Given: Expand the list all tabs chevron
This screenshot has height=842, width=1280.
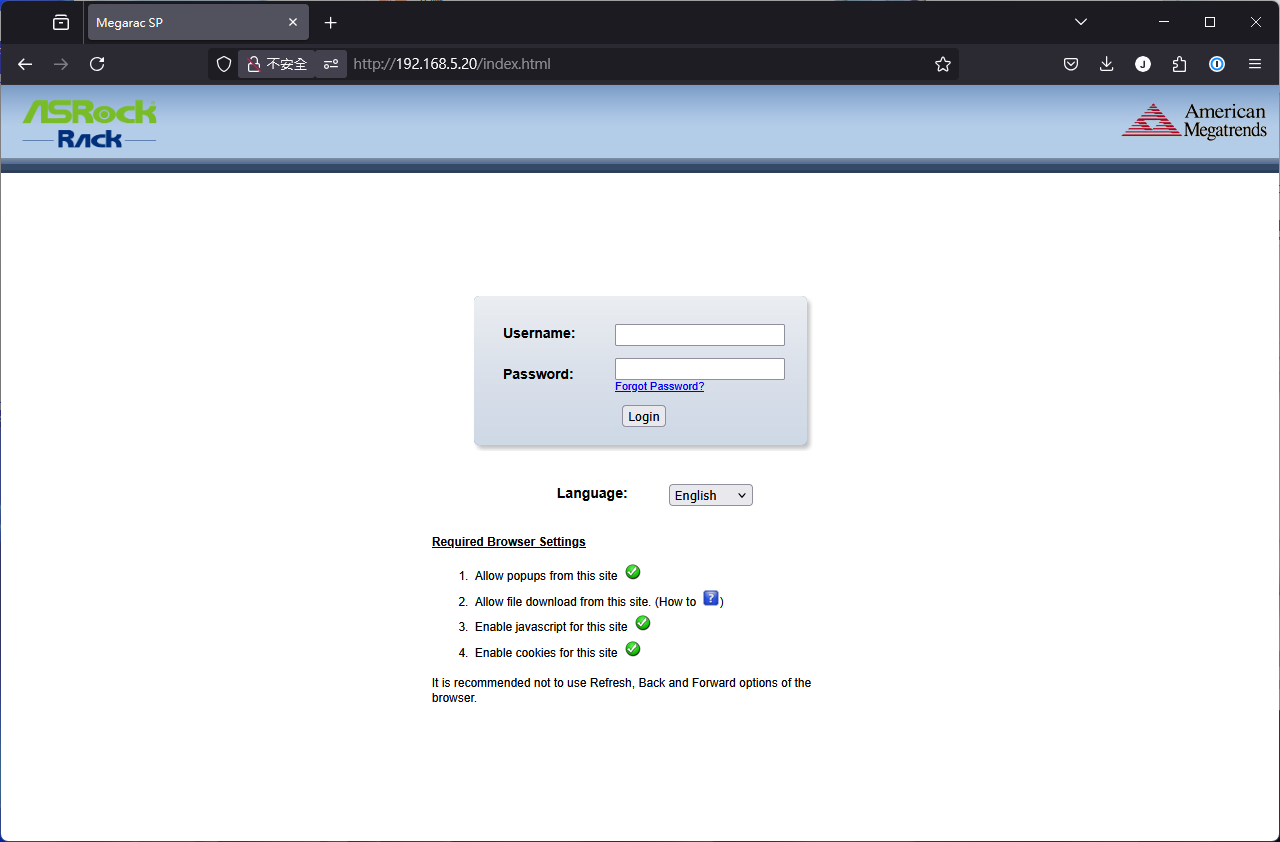Looking at the screenshot, I should point(1081,22).
